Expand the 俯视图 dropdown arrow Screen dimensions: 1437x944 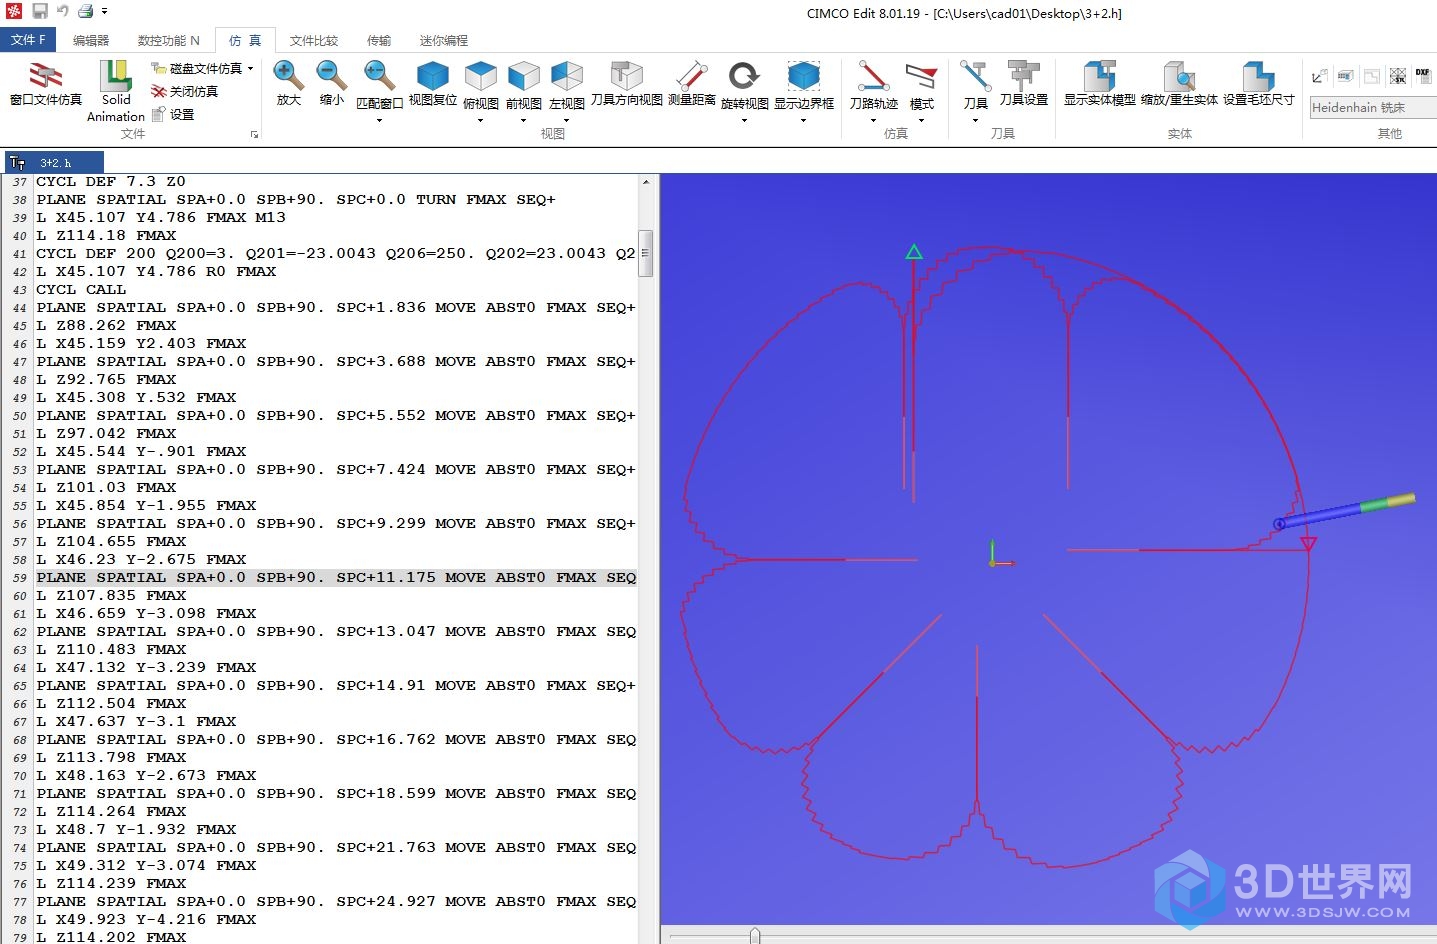(x=481, y=121)
